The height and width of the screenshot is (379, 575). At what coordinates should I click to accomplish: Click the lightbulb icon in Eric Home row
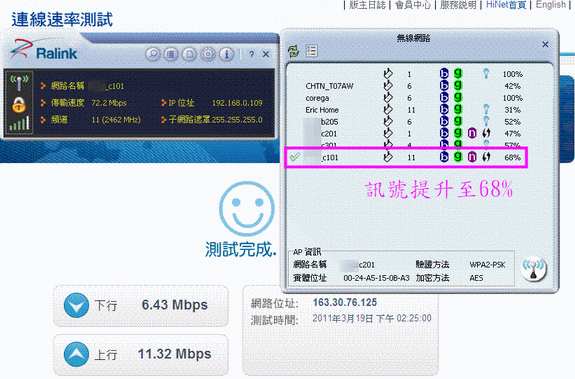tap(486, 109)
